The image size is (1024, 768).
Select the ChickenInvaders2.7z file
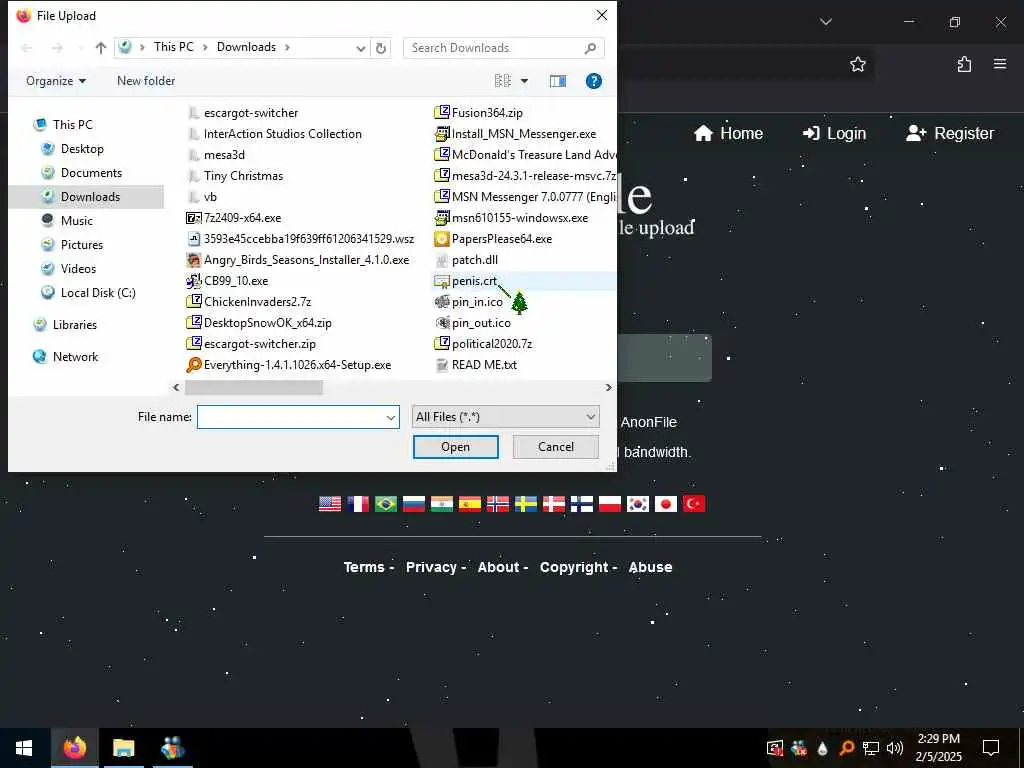pyautogui.click(x=249, y=302)
